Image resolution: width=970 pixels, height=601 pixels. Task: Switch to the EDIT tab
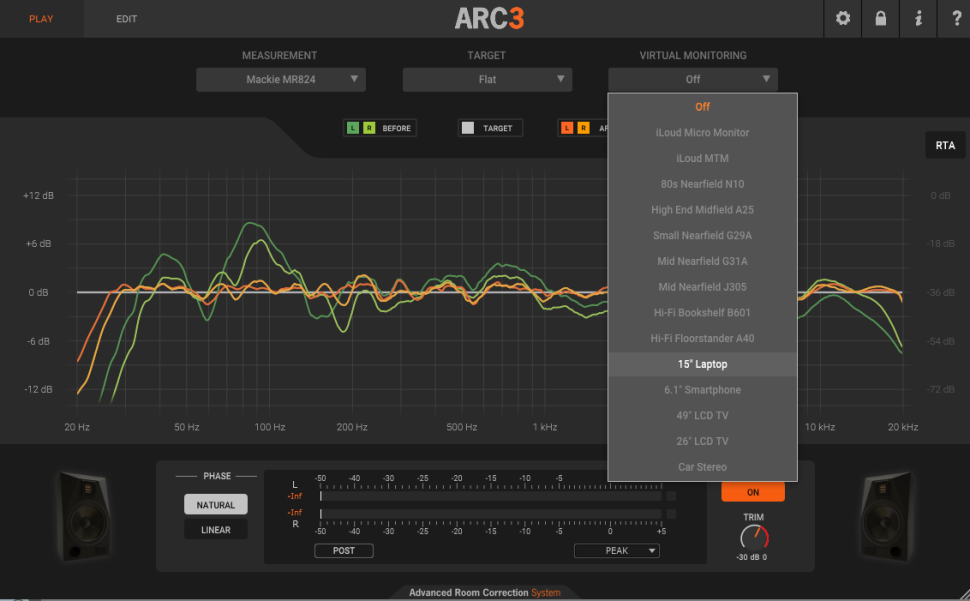point(127,19)
